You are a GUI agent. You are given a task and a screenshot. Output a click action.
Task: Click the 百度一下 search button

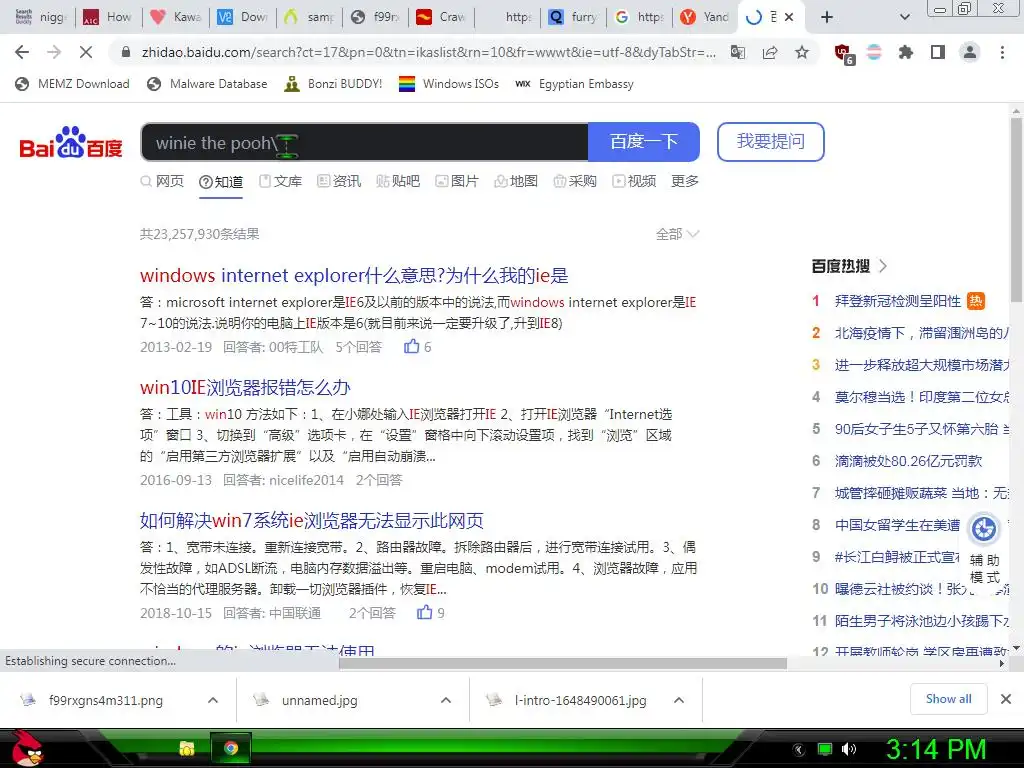[643, 142]
